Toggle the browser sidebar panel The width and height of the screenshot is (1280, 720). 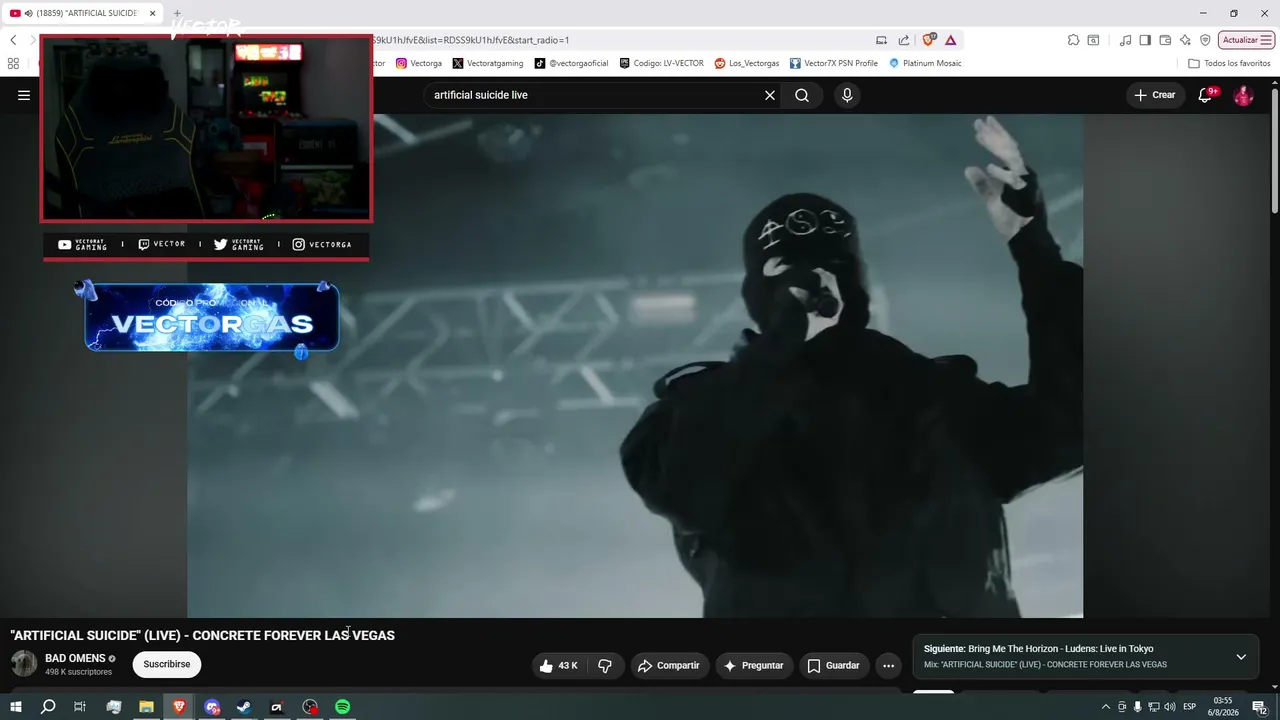click(1145, 40)
